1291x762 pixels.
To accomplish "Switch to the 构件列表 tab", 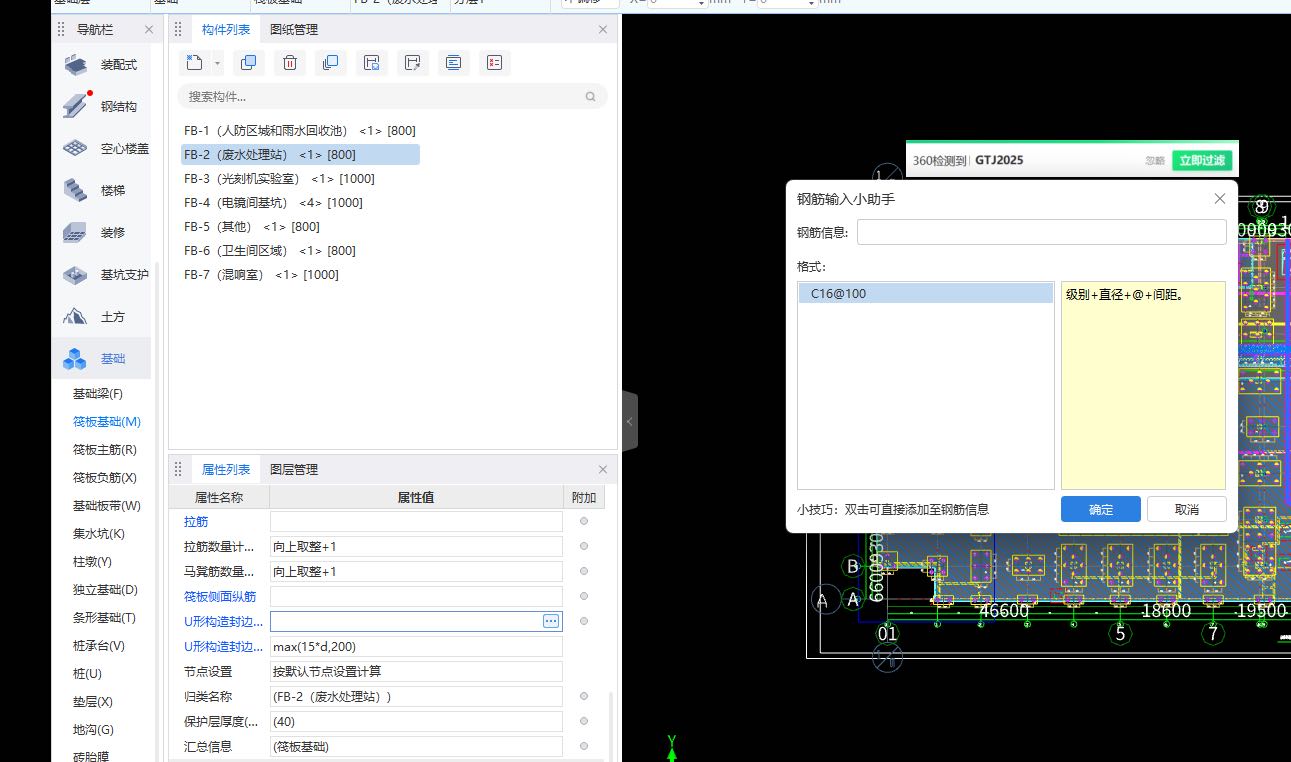I will click(226, 30).
